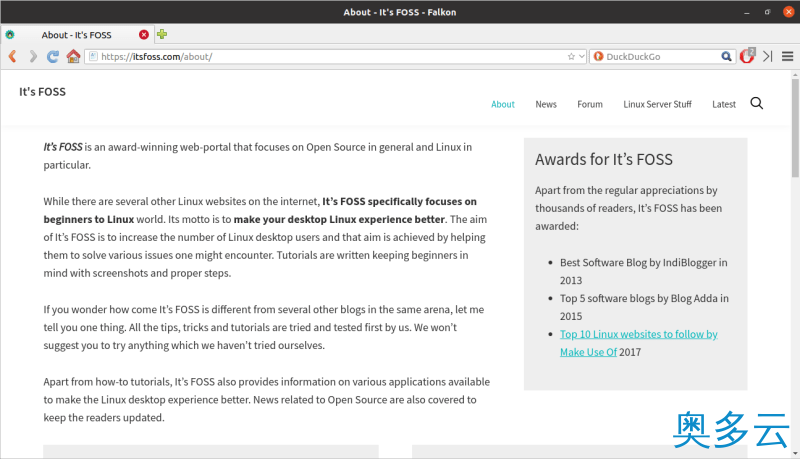Click the scrollbar down arrow

point(795,453)
